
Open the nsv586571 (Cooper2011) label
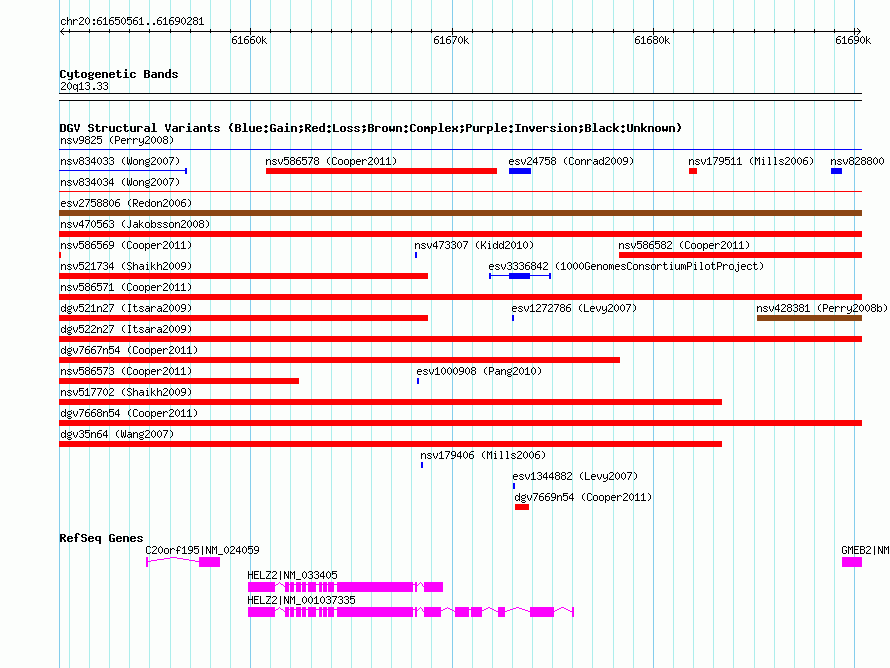(x=126, y=287)
